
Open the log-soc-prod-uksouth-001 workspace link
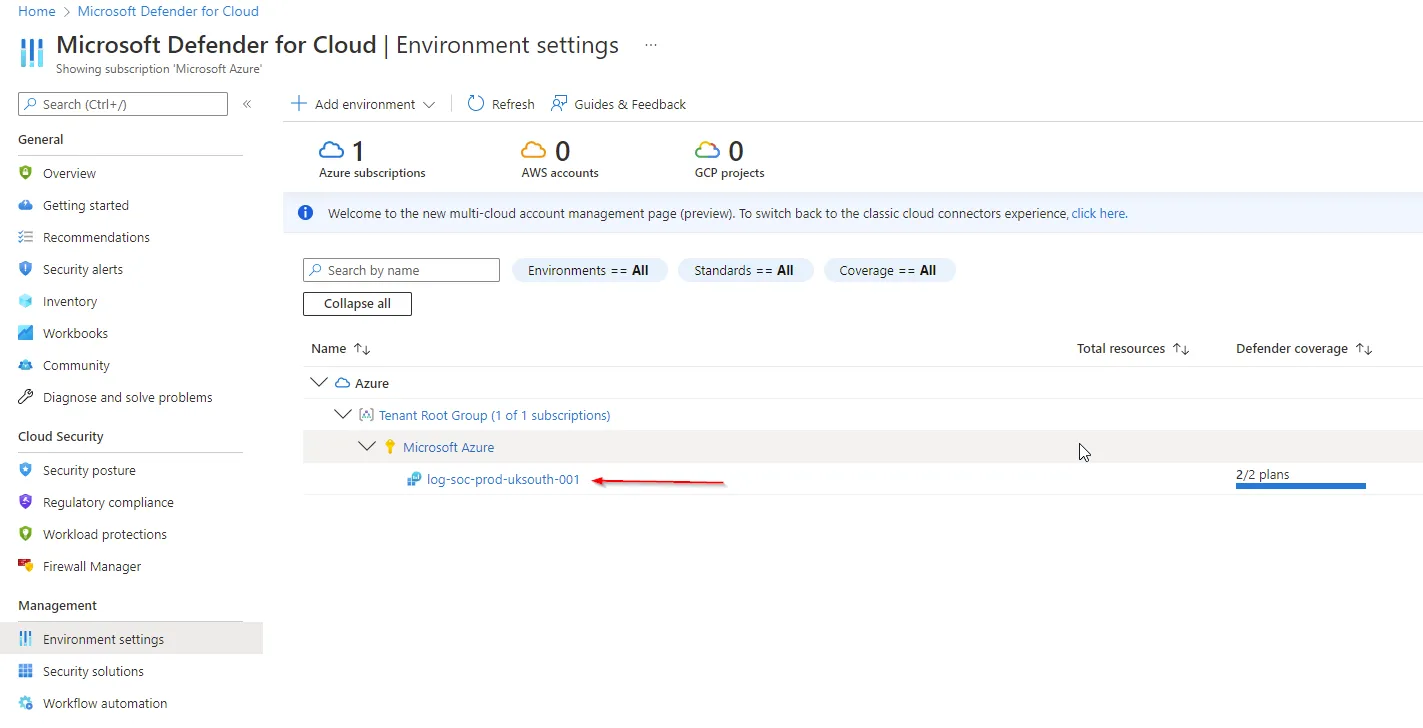pos(503,479)
